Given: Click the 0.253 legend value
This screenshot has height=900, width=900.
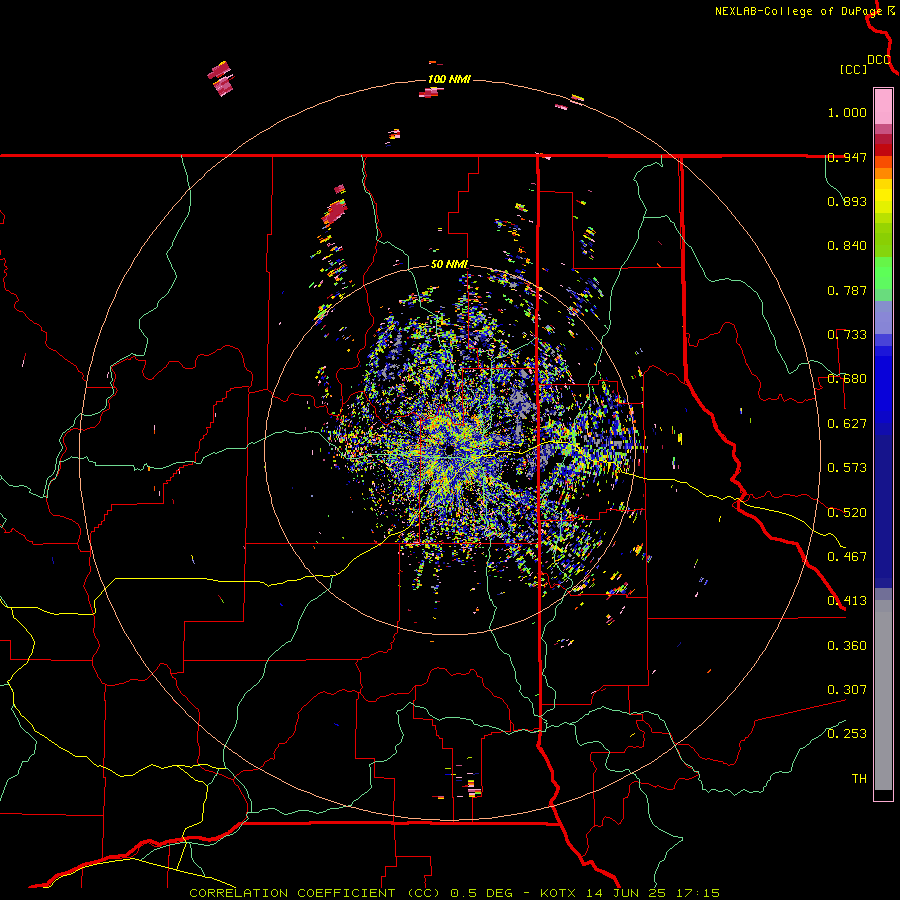Looking at the screenshot, I should pos(847,734).
